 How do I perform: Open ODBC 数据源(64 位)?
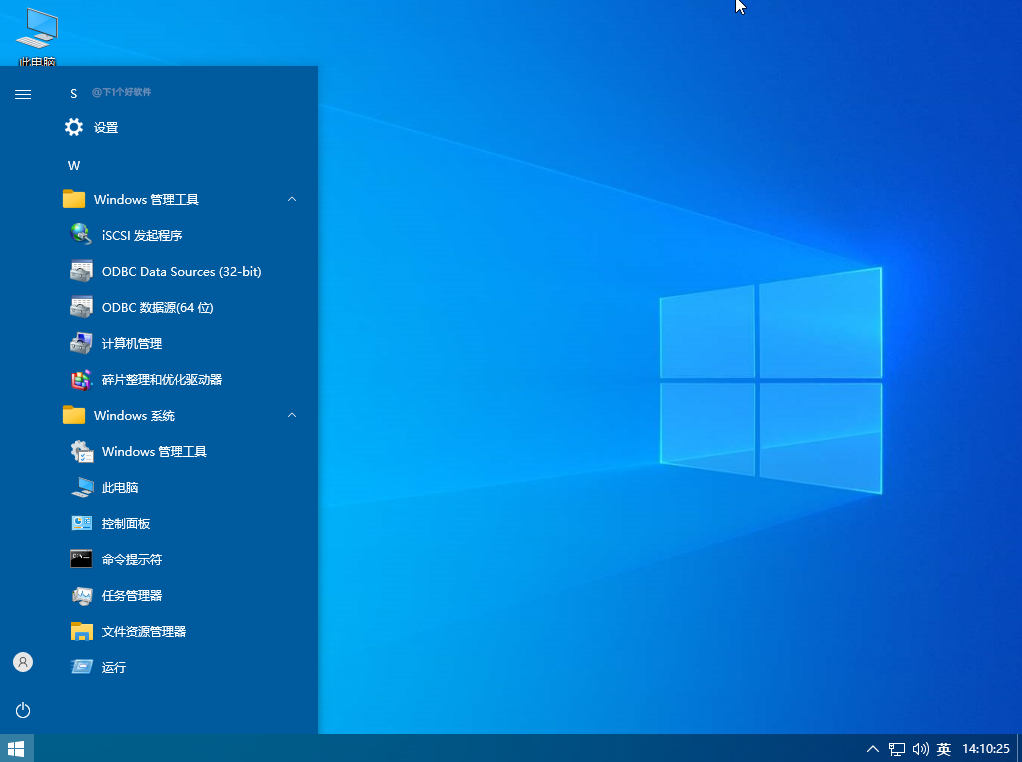tap(157, 307)
